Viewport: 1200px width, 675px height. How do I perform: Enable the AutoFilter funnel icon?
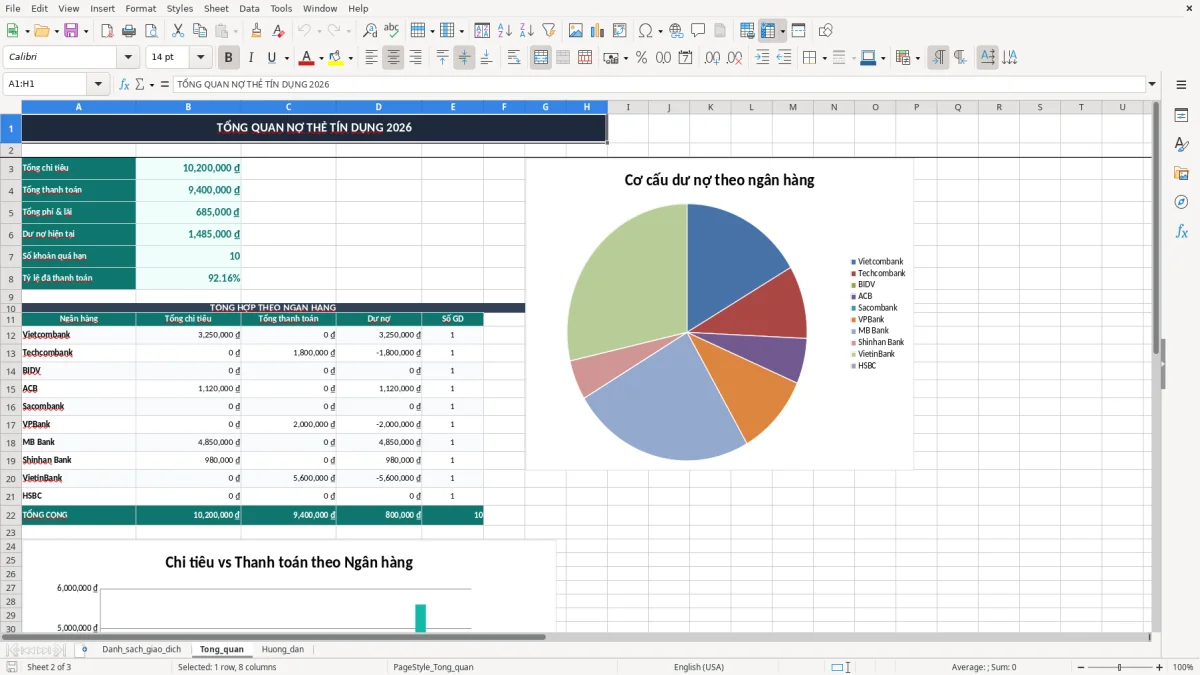548,31
